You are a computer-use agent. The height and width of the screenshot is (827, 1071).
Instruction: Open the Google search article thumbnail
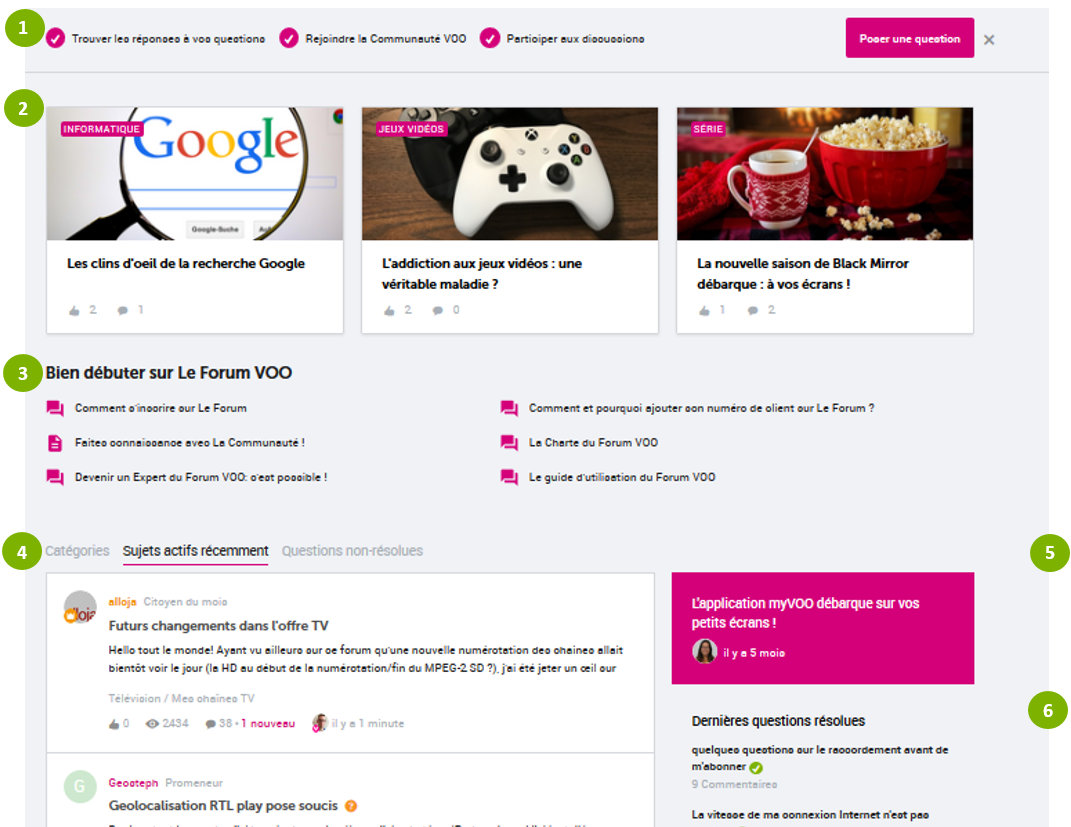coord(195,173)
